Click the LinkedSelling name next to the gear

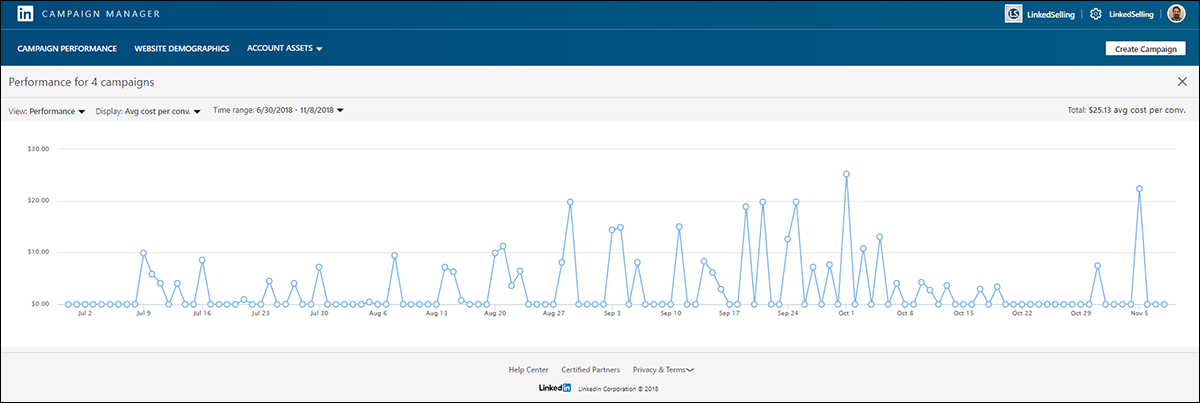tap(1132, 15)
